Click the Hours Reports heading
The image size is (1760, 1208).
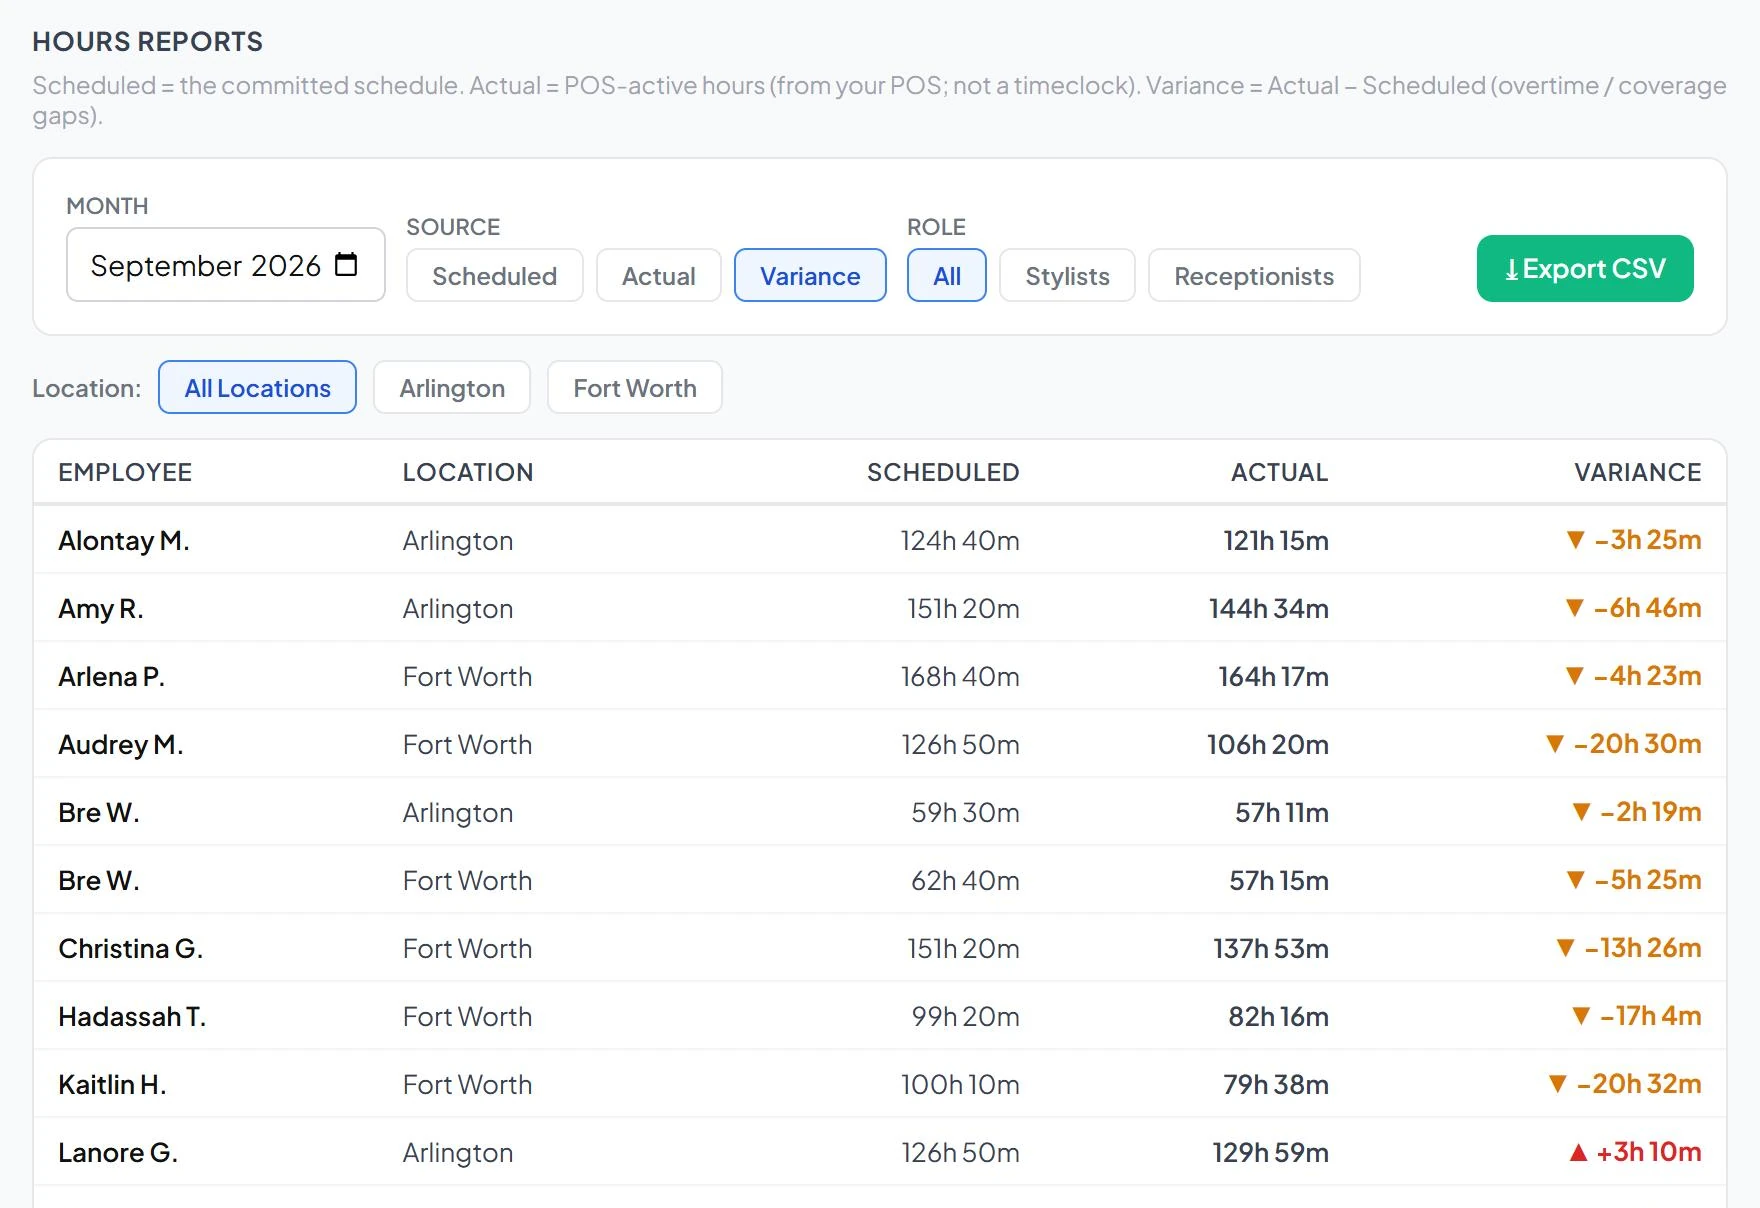(x=148, y=42)
